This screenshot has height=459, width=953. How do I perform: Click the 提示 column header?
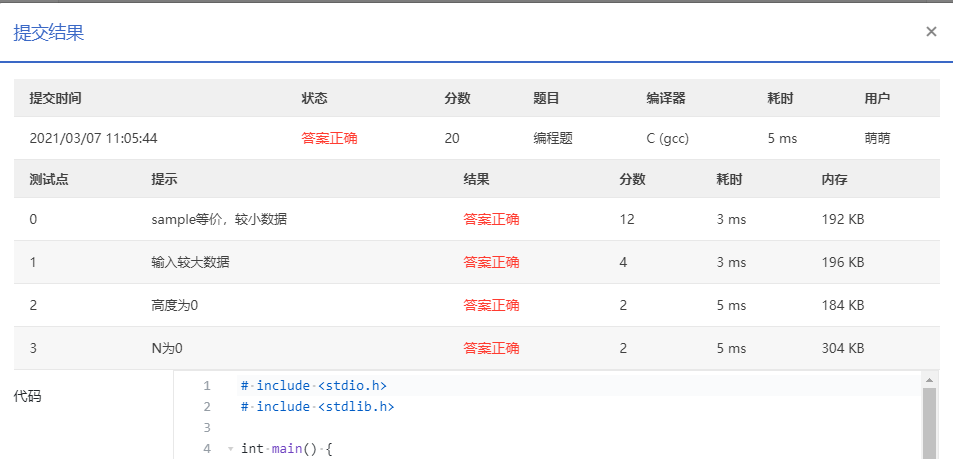point(164,179)
